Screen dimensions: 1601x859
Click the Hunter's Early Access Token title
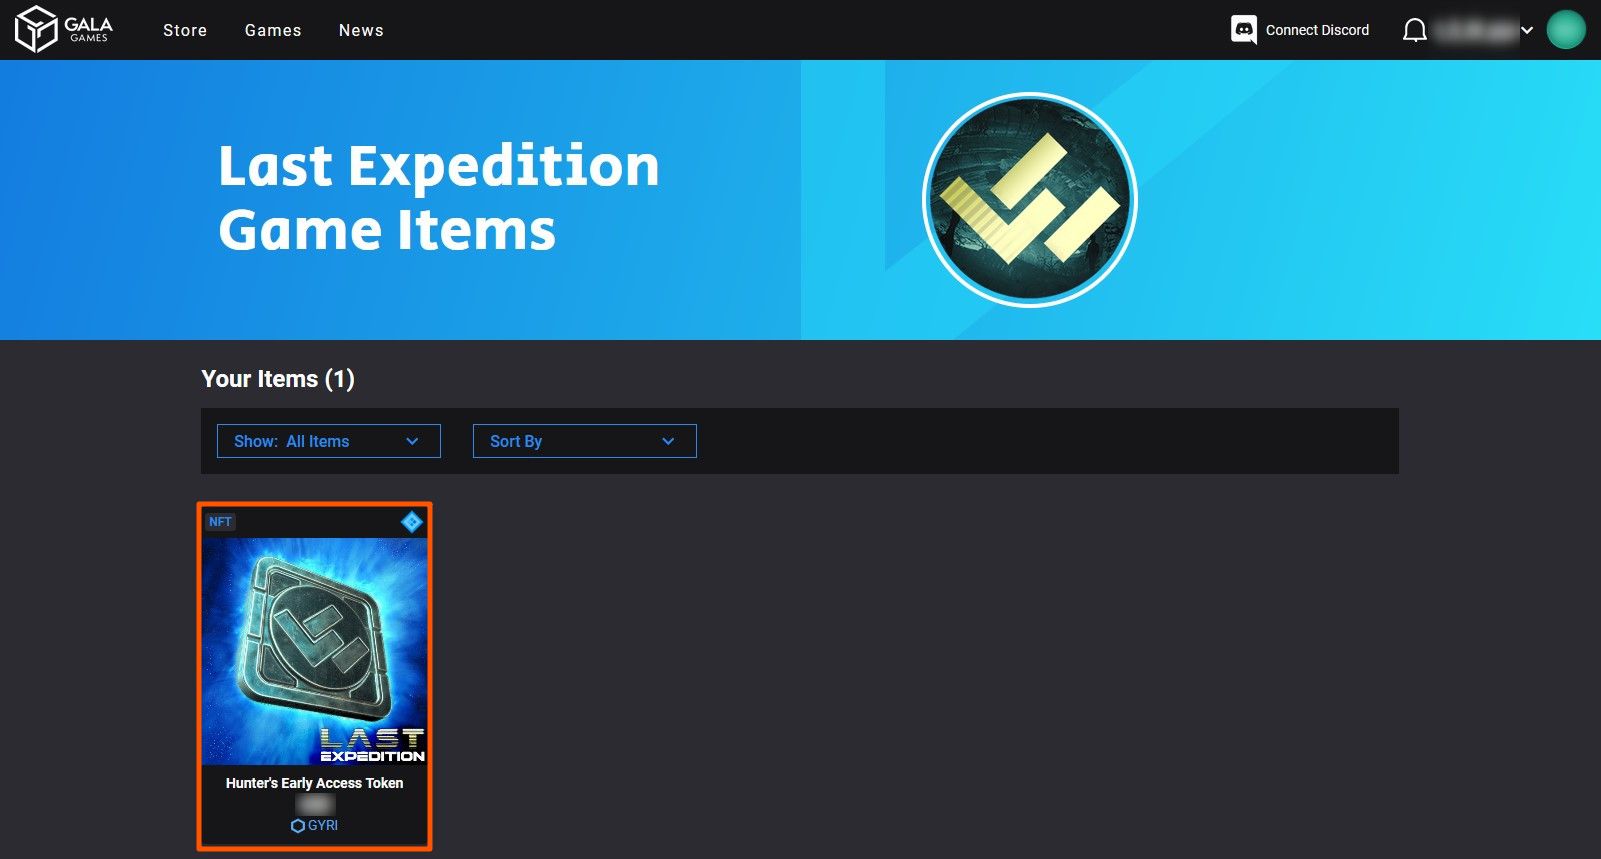coord(315,783)
